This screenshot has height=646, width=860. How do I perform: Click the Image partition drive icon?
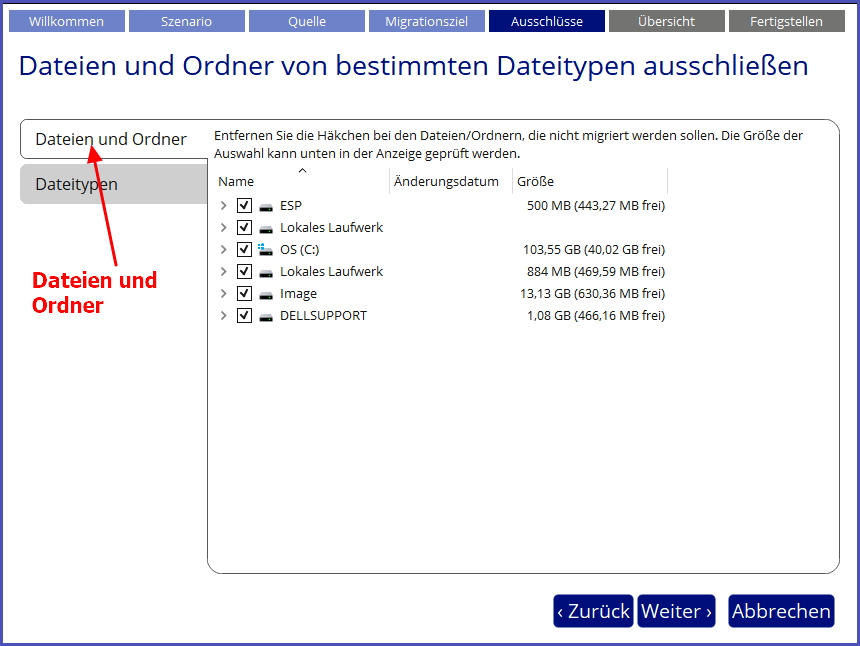pyautogui.click(x=266, y=294)
